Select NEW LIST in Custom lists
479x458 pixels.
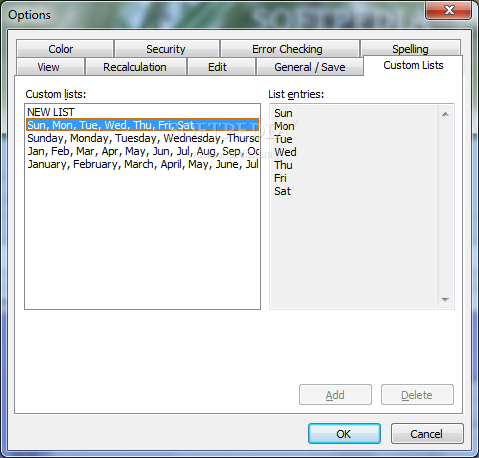pyautogui.click(x=142, y=112)
